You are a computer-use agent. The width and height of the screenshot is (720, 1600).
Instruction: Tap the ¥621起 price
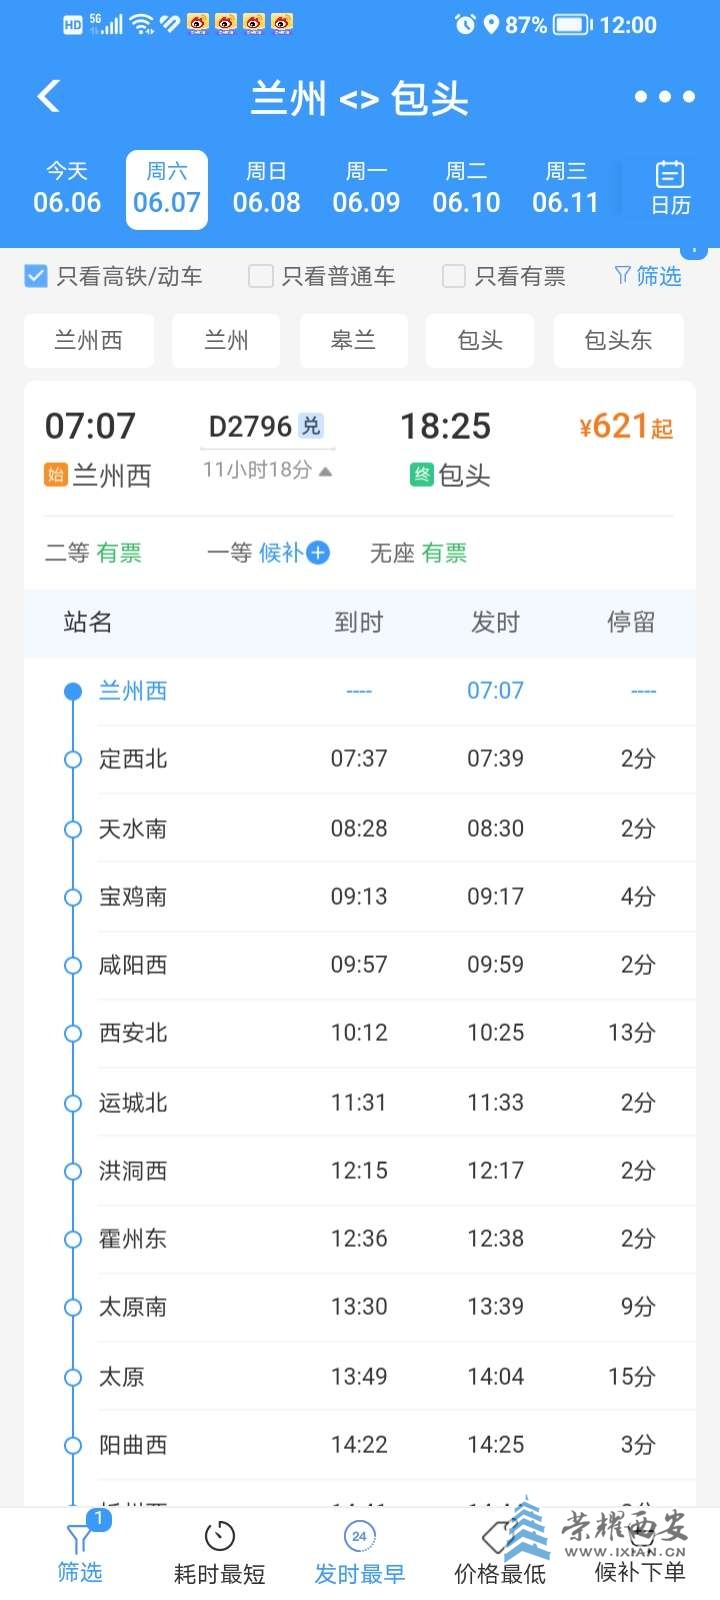(626, 427)
